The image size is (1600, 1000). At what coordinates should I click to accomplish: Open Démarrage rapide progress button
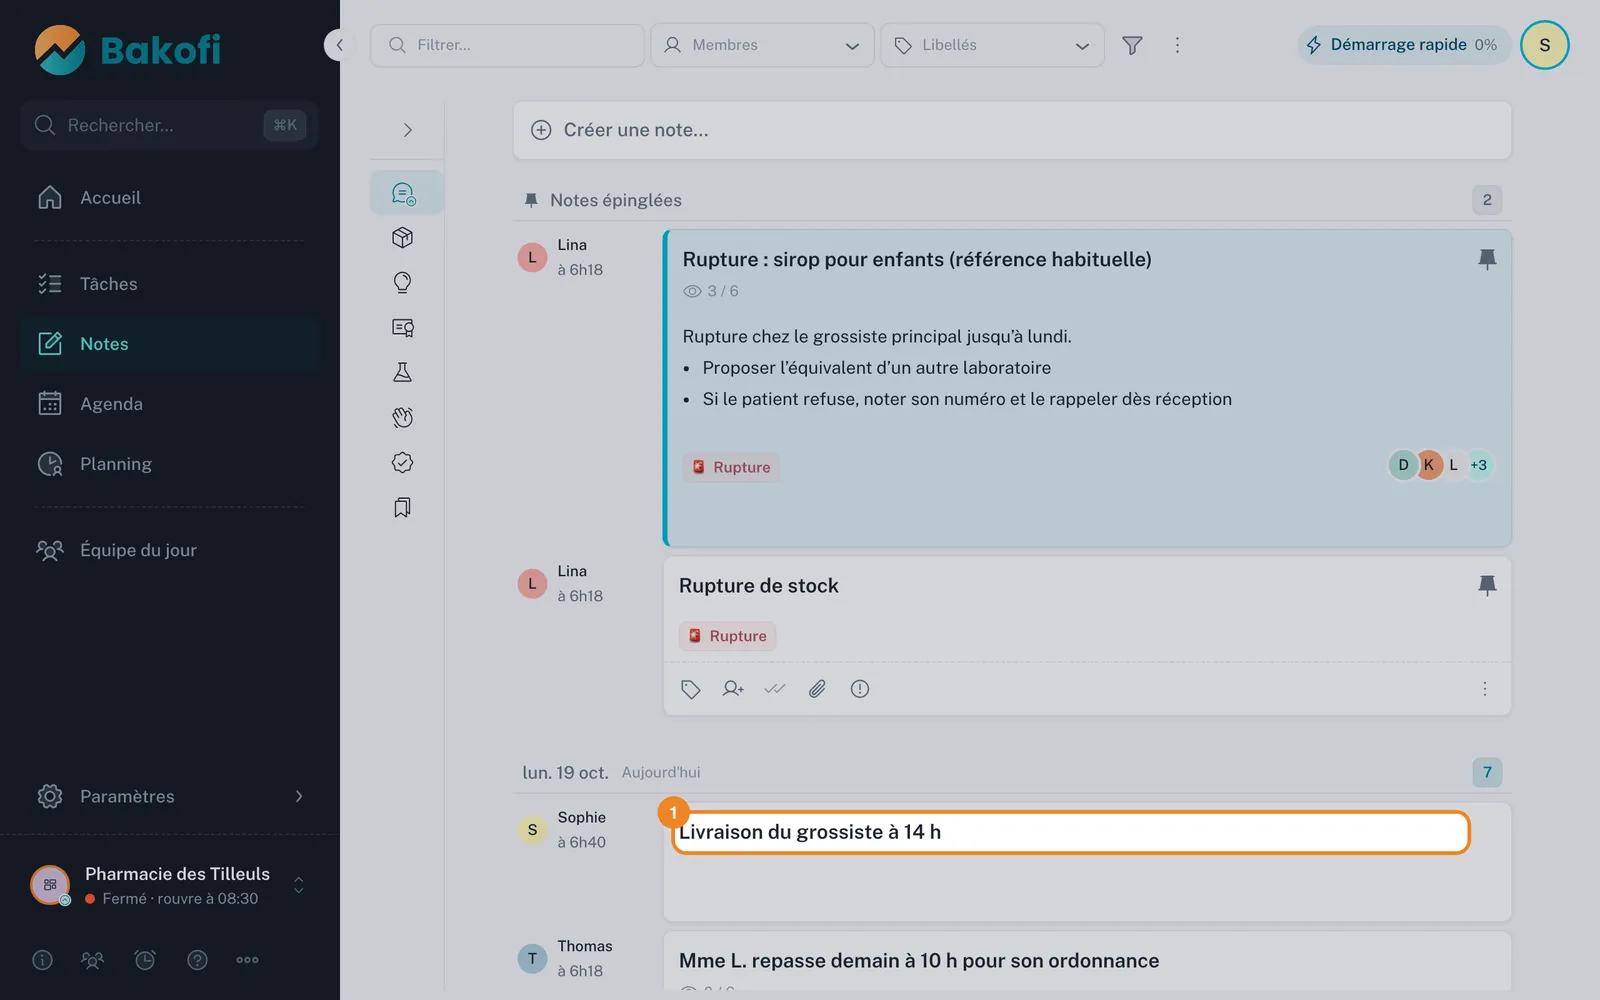tap(1404, 45)
